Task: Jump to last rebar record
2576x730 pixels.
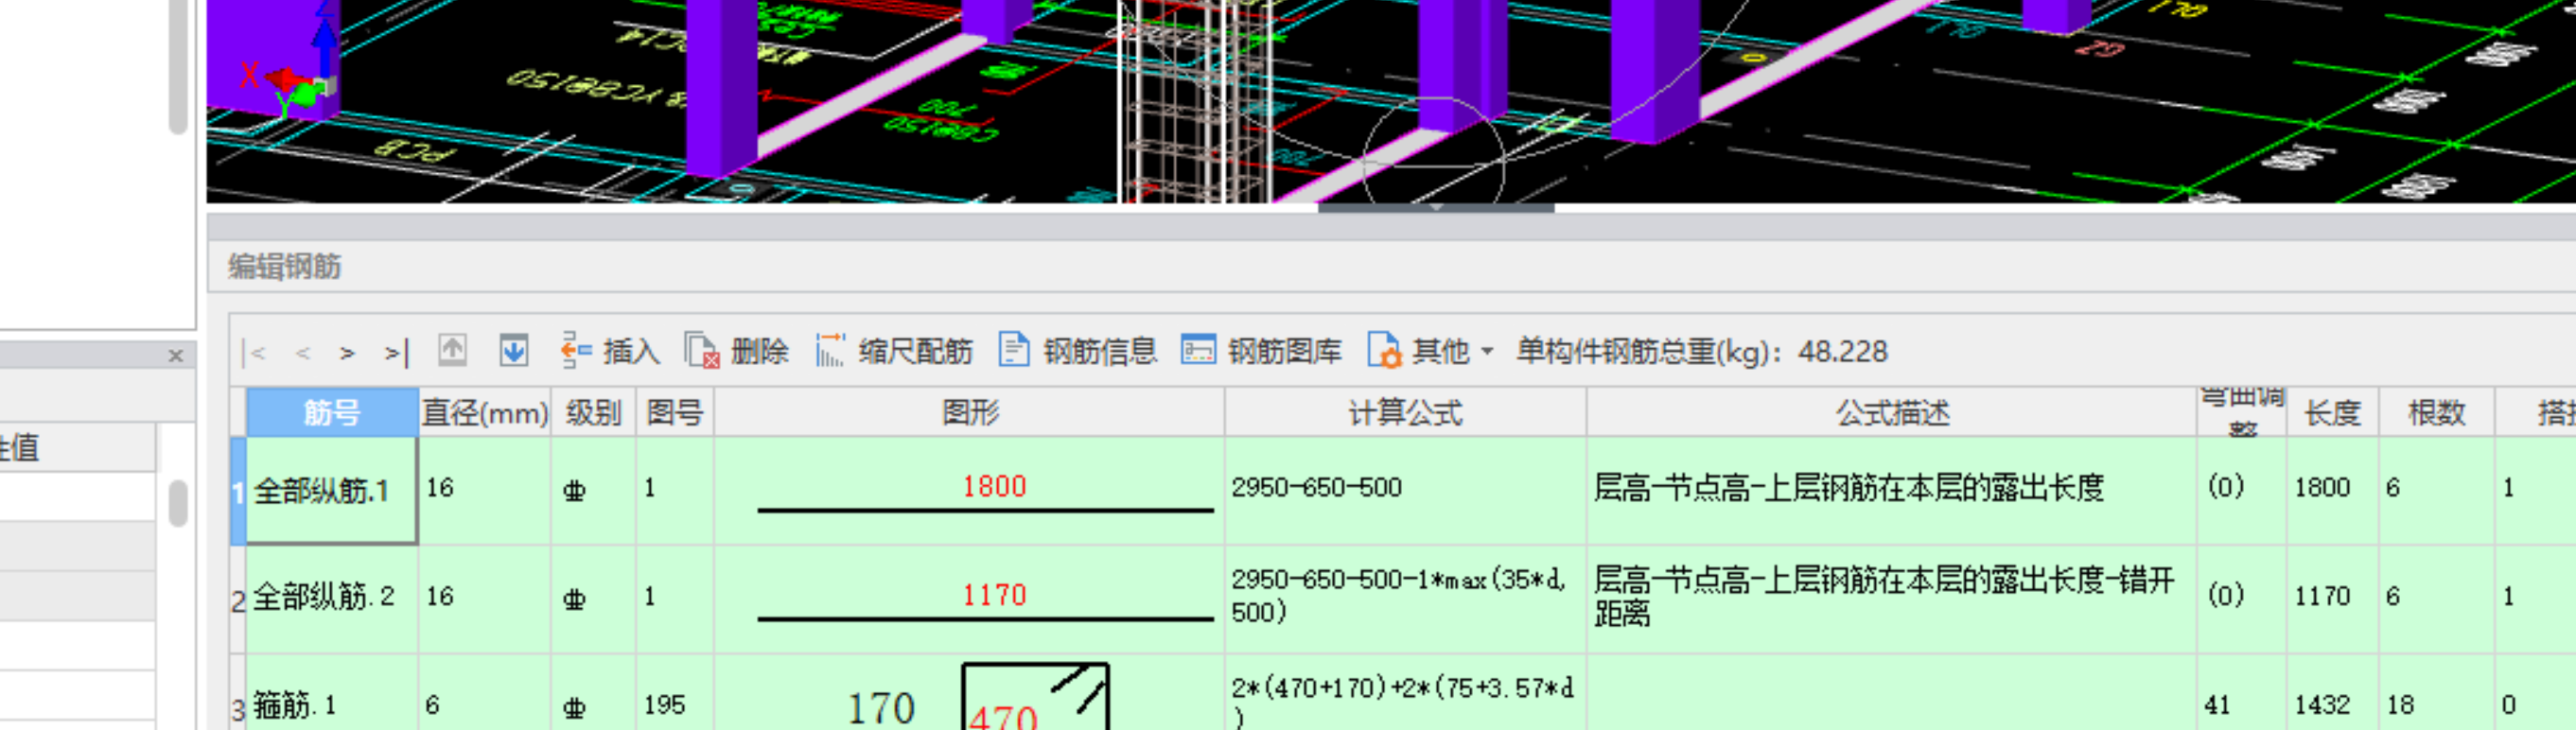Action: pyautogui.click(x=397, y=352)
